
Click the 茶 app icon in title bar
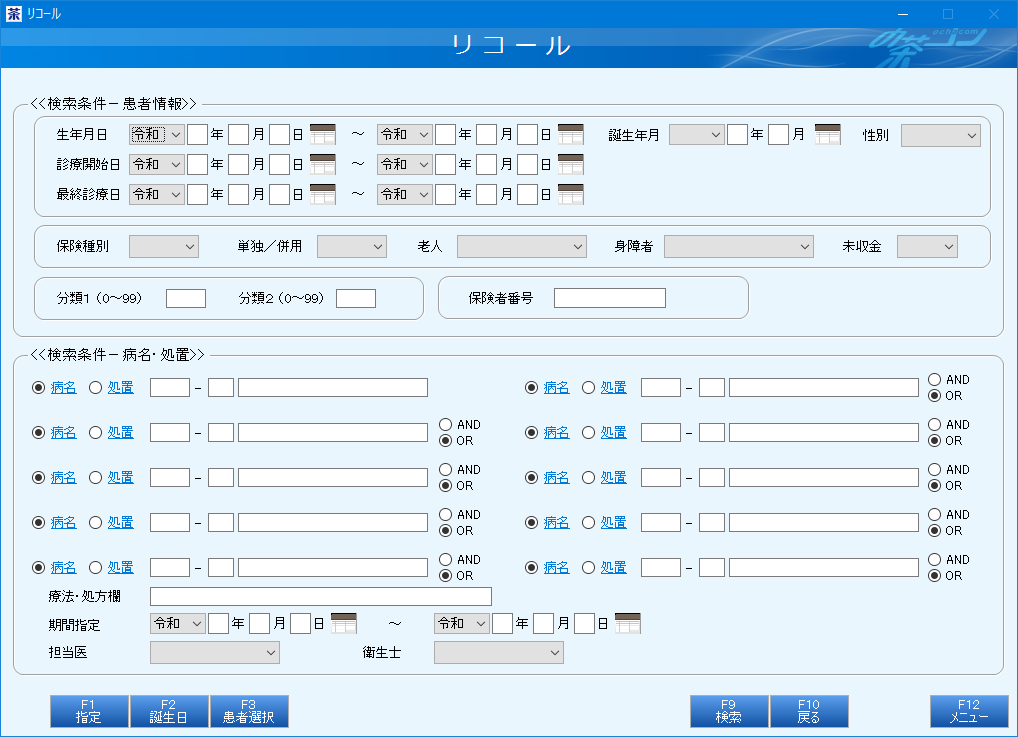click(14, 14)
